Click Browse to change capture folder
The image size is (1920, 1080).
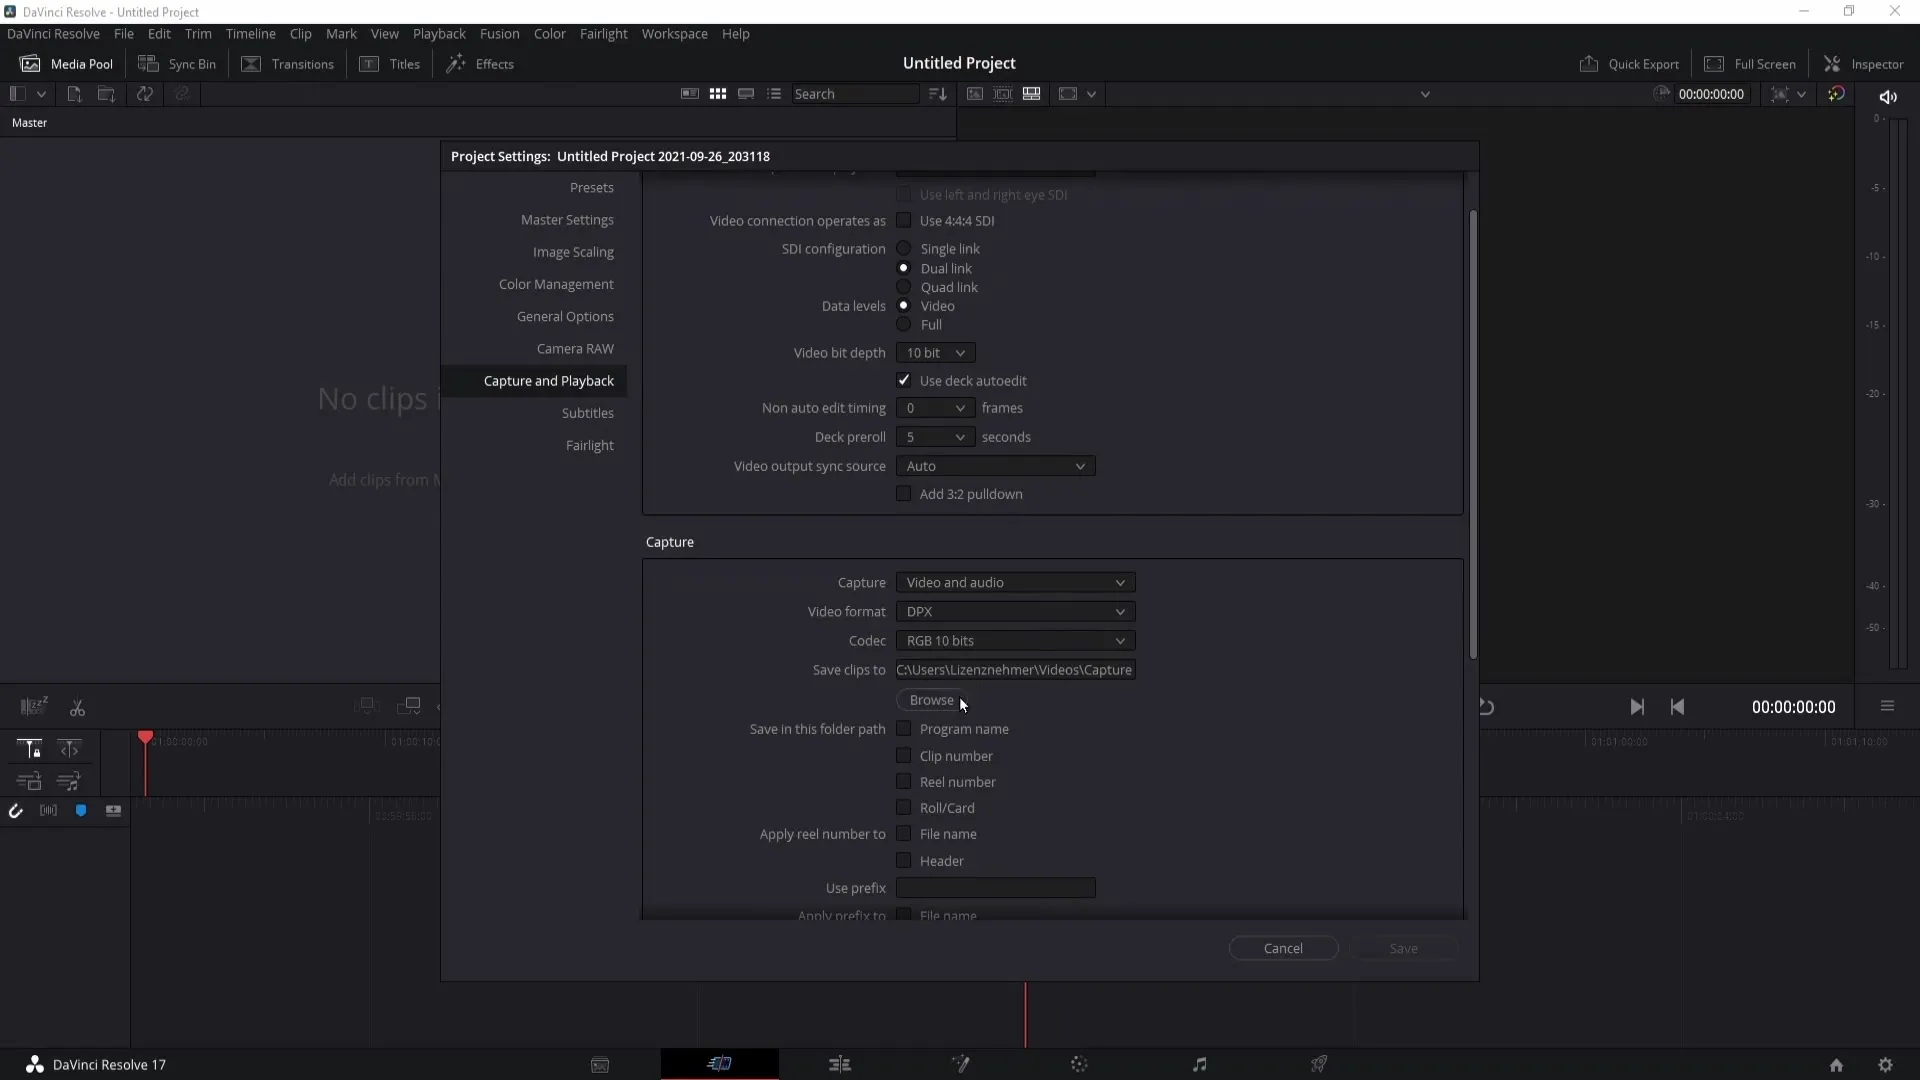[x=931, y=699]
